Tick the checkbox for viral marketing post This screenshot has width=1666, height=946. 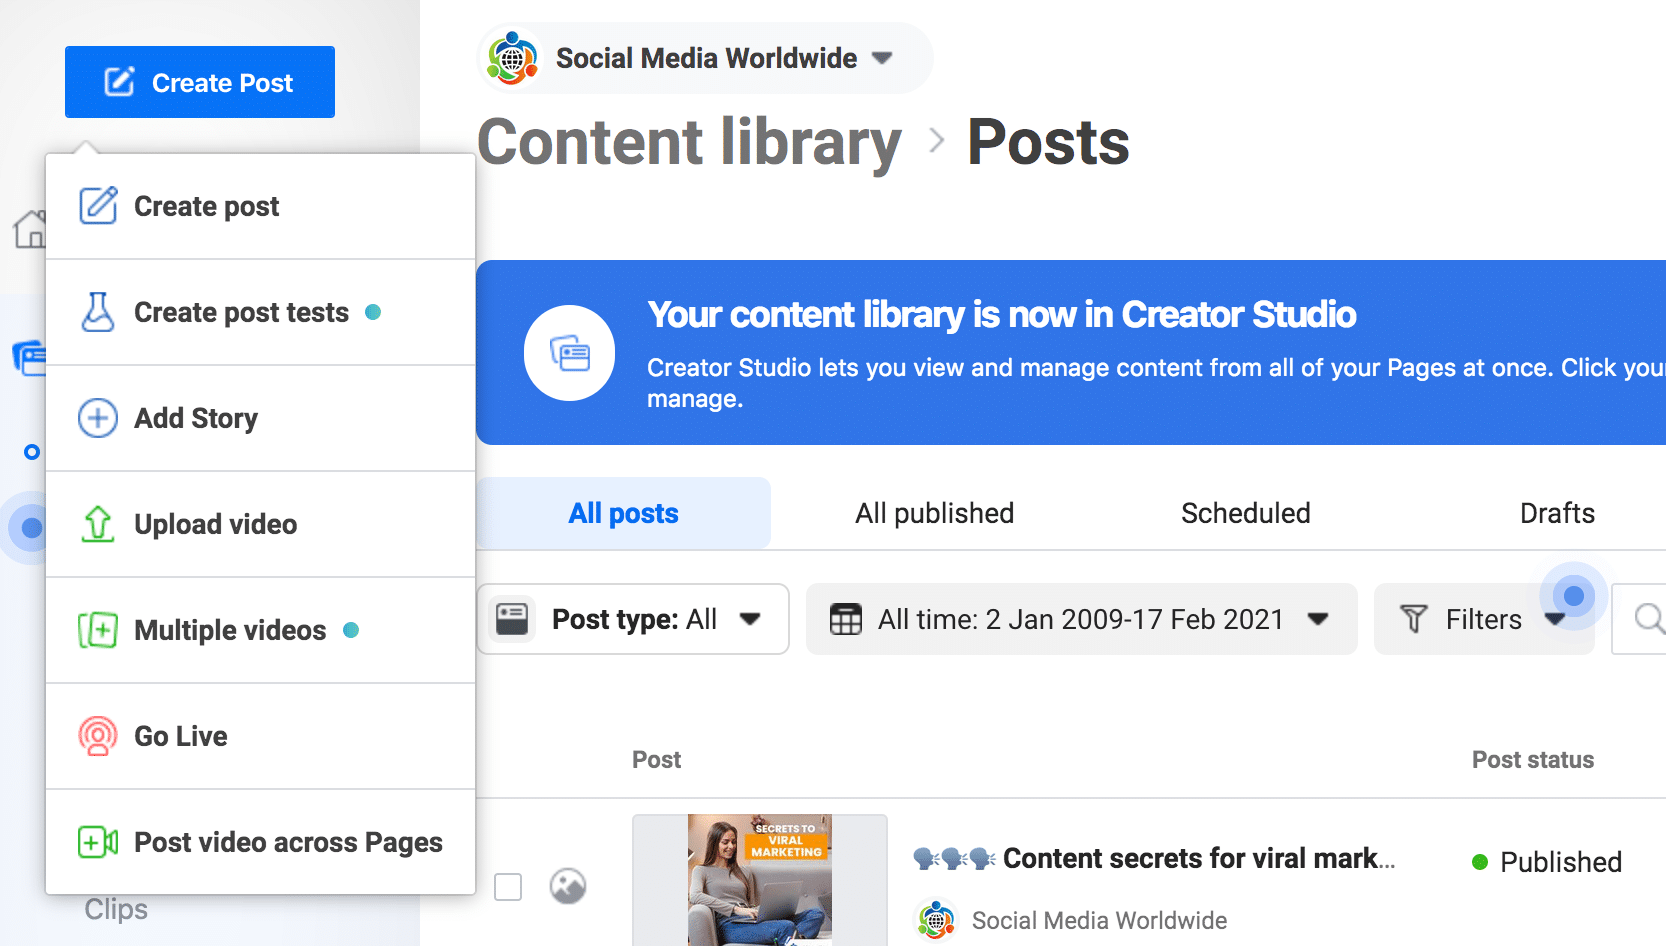point(508,886)
